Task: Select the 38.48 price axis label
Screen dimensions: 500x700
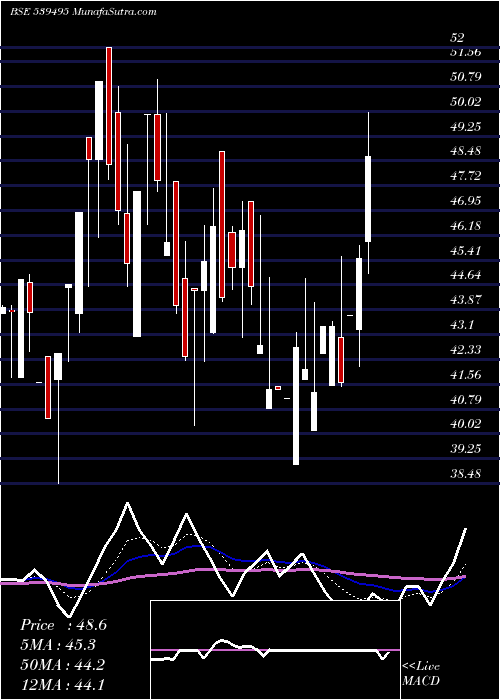Action: (x=466, y=474)
